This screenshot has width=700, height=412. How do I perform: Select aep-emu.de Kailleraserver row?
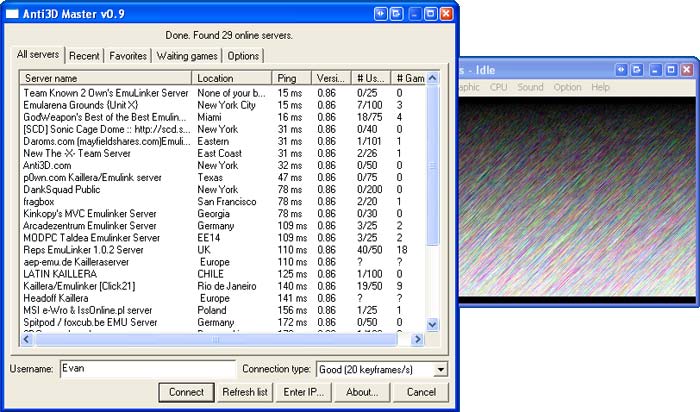(x=223, y=262)
